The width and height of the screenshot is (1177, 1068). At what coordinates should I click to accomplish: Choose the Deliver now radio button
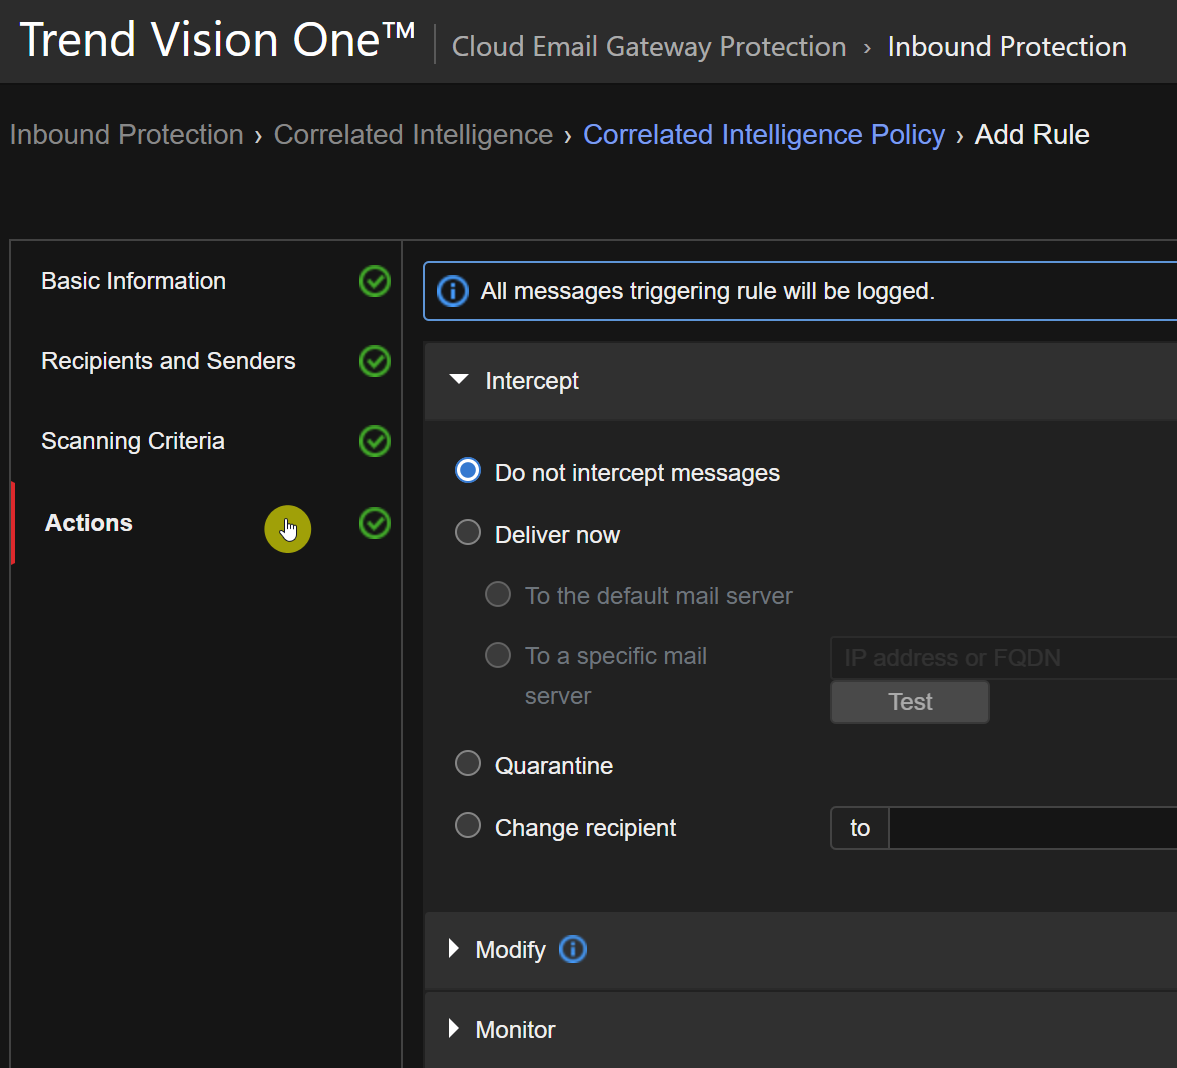pyautogui.click(x=468, y=533)
